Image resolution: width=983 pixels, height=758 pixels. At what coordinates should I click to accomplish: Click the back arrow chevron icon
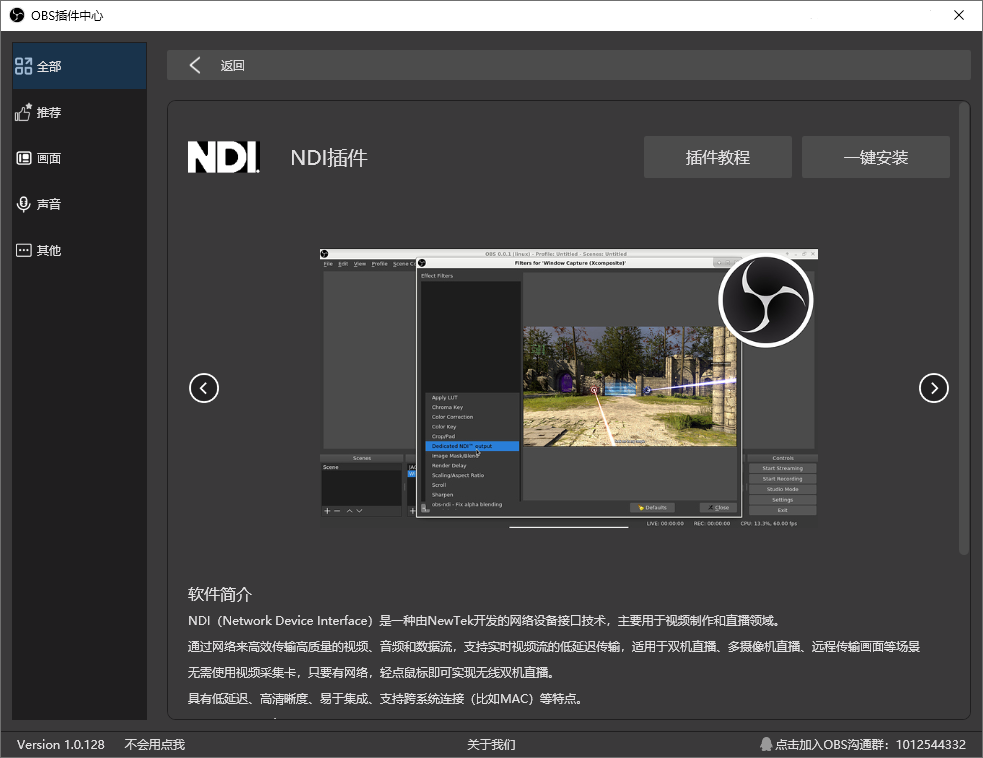click(195, 65)
